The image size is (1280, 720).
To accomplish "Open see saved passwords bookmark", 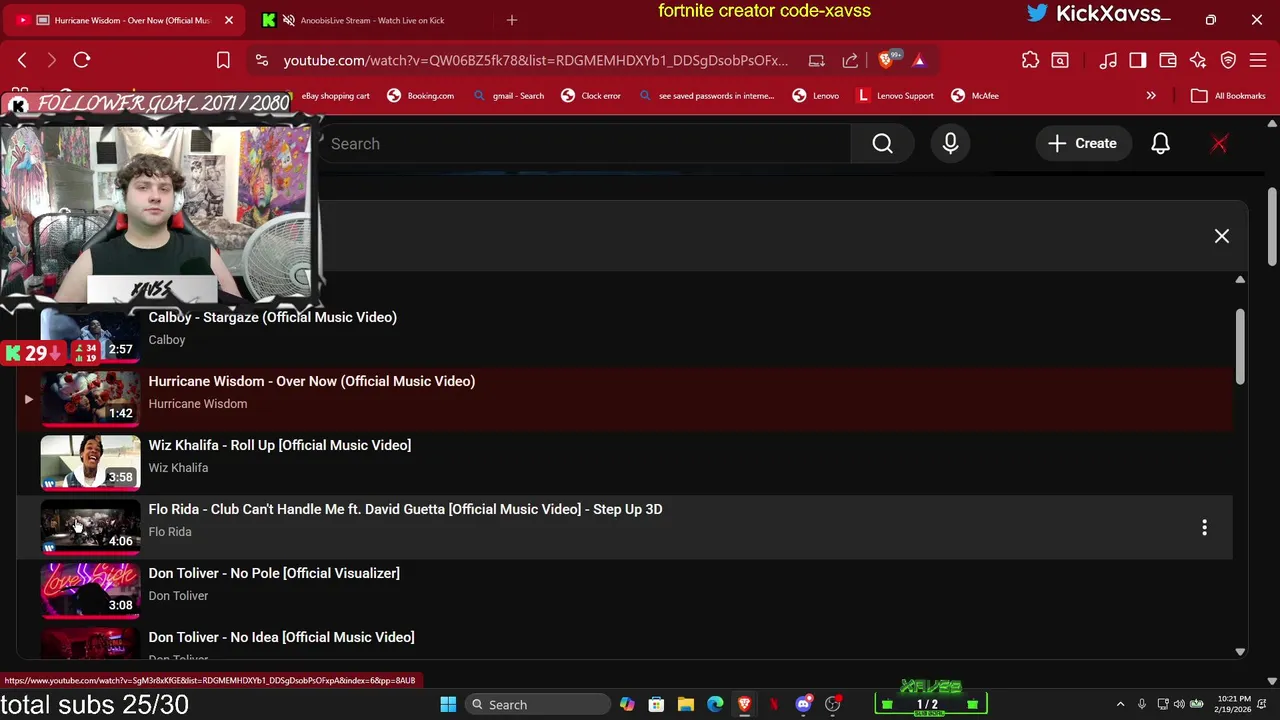I will click(707, 96).
